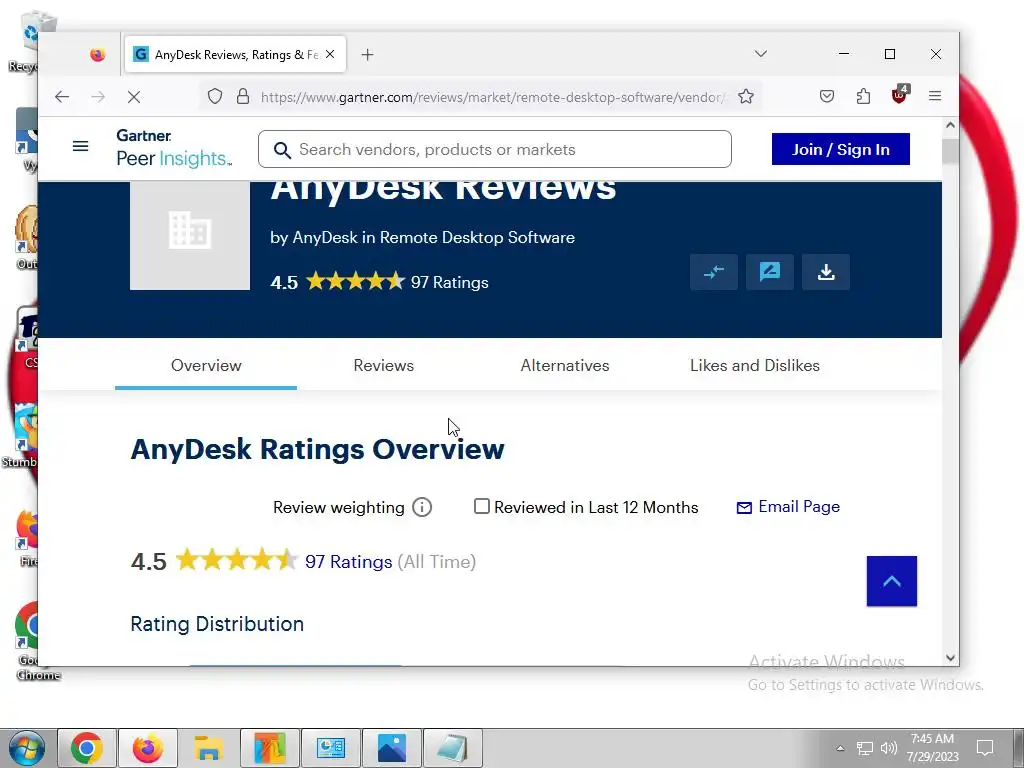Click the Email Page link

click(788, 507)
